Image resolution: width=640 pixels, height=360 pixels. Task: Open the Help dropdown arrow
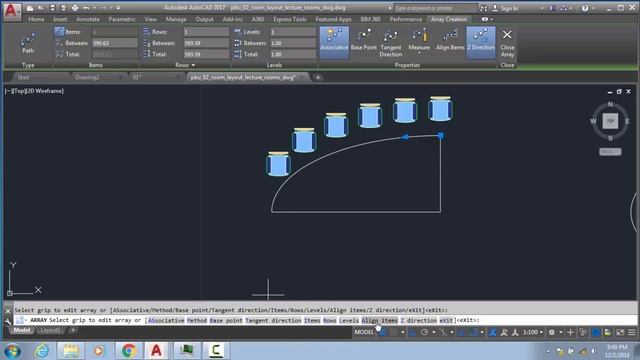coord(593,8)
